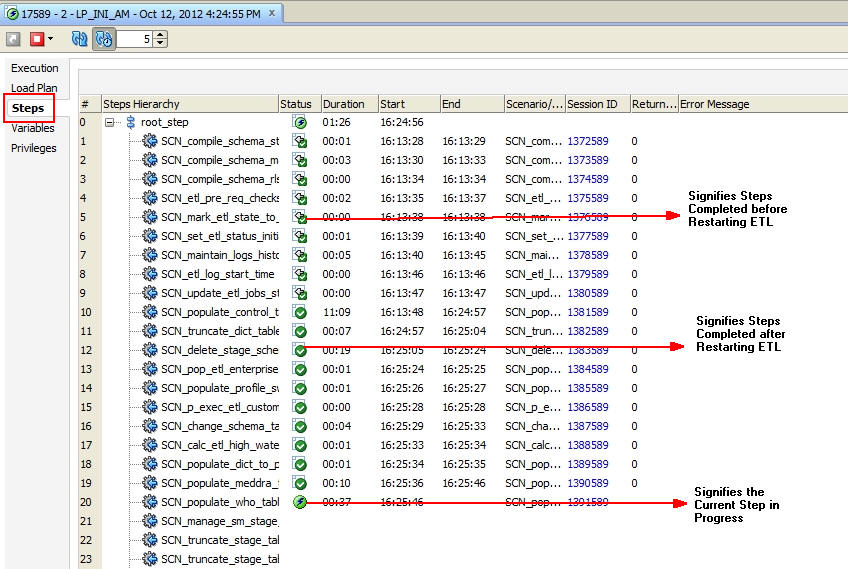Sort by Steps Hierarchy column header

tap(190, 104)
